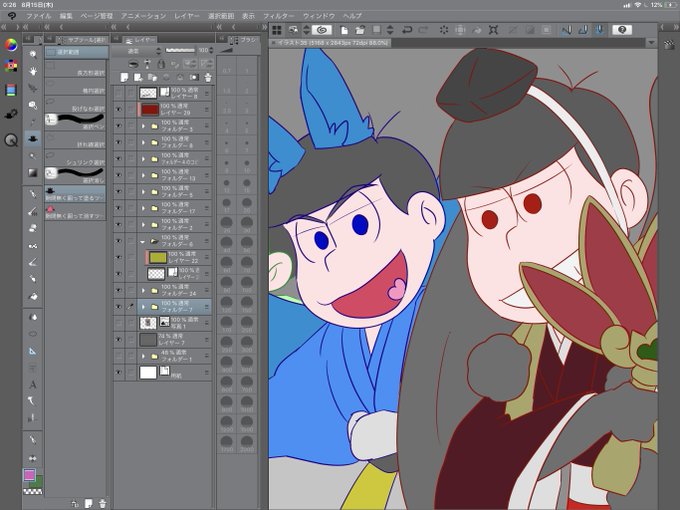The width and height of the screenshot is (680, 510).
Task: Hide フォルダー 13 with its eye icon
Action: click(119, 175)
